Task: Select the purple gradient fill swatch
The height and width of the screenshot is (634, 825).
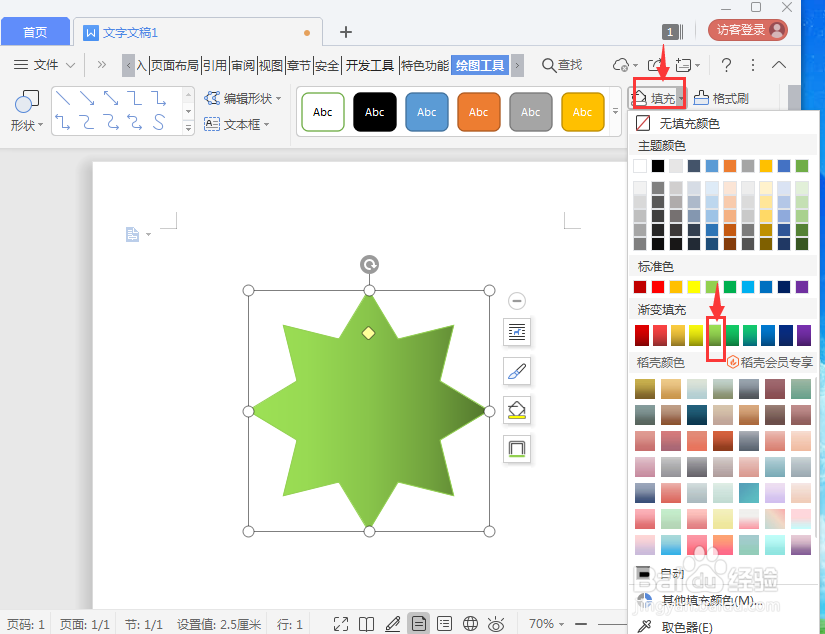Action: click(x=803, y=335)
